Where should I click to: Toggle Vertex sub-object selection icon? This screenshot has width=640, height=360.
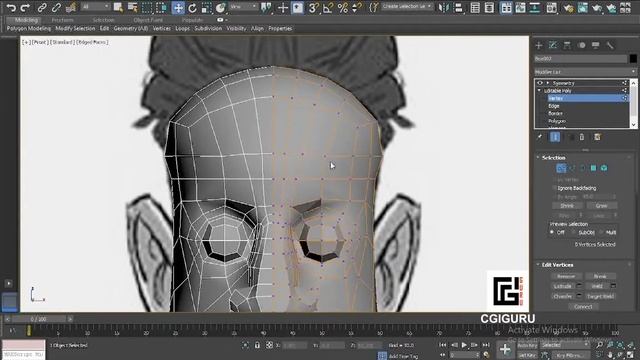click(x=561, y=168)
